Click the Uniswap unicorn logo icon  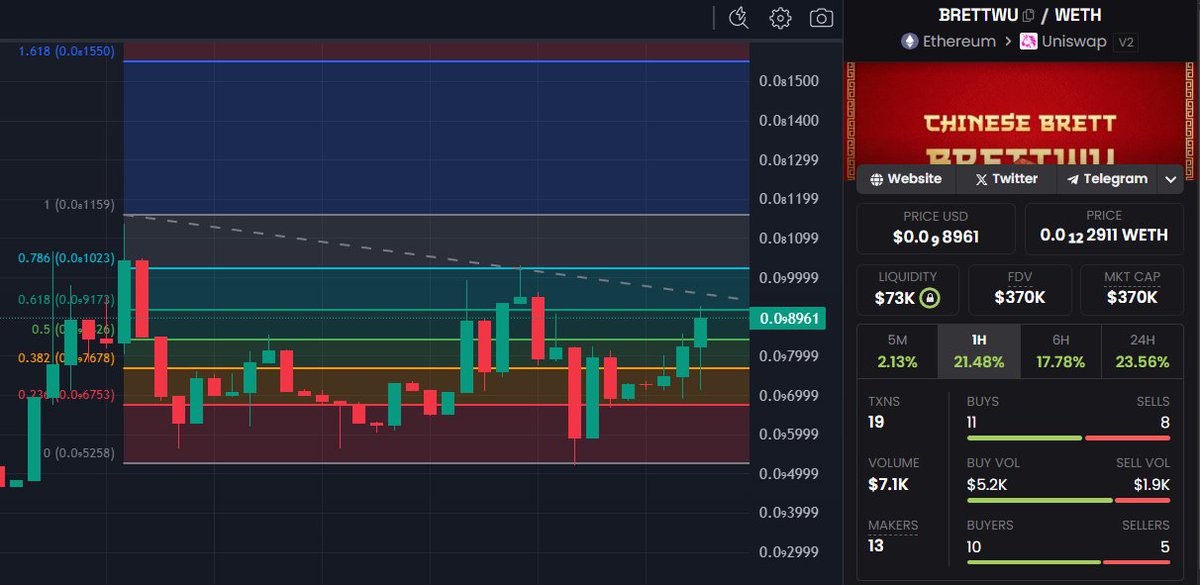(x=1028, y=41)
